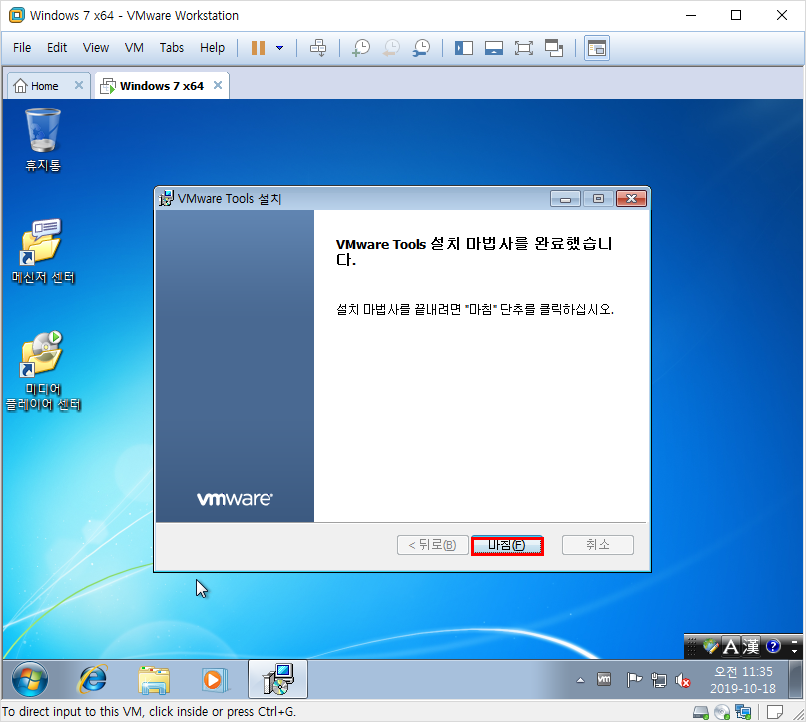Click the 취소 cancel button
The image size is (806, 722).
click(x=598, y=545)
